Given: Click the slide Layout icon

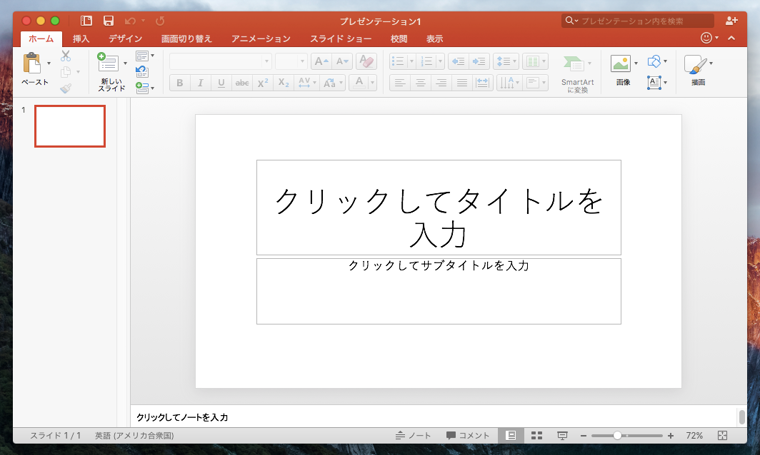Looking at the screenshot, I should pyautogui.click(x=142, y=56).
